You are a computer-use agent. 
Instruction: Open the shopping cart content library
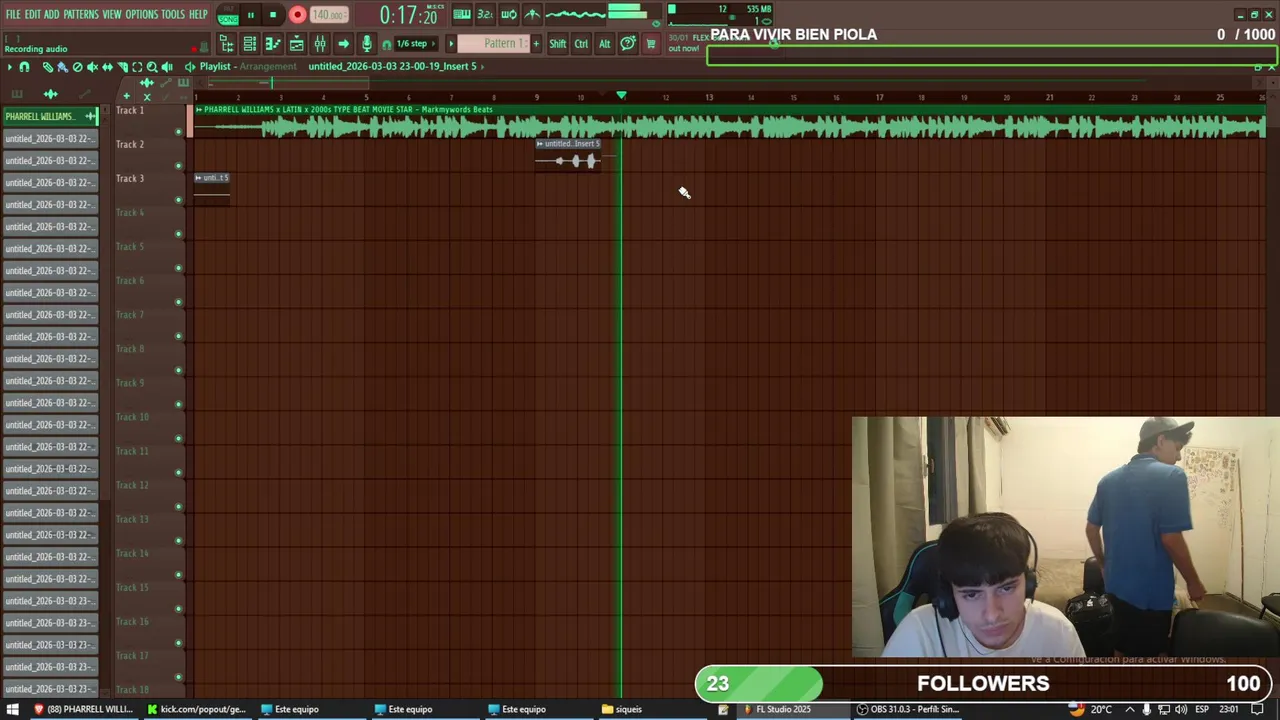pos(651,44)
